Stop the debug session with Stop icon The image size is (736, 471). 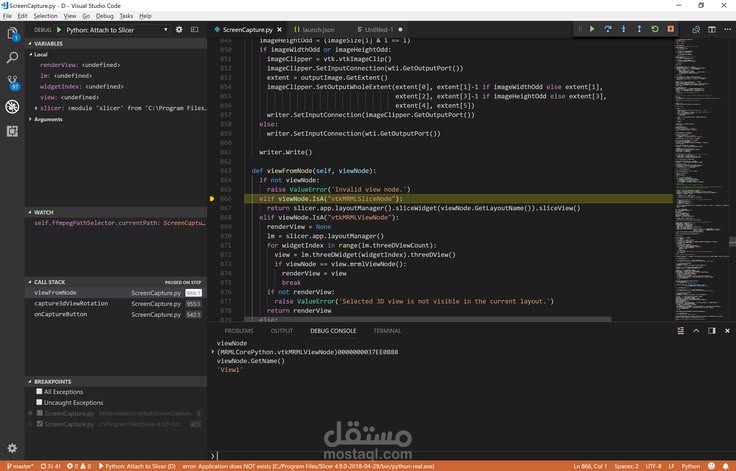point(670,29)
